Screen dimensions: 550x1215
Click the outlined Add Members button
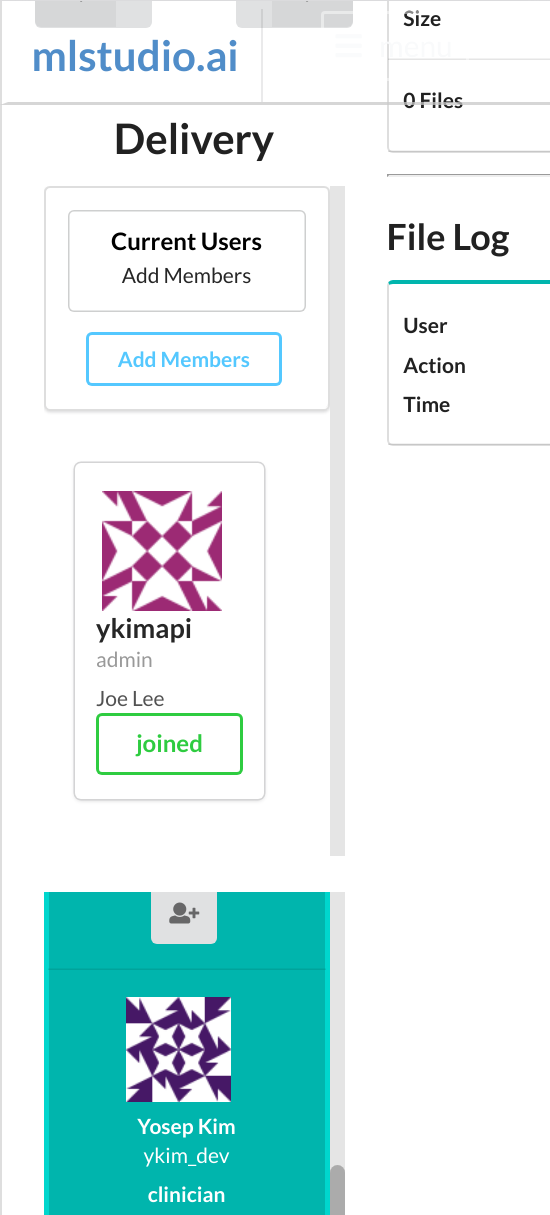(184, 359)
